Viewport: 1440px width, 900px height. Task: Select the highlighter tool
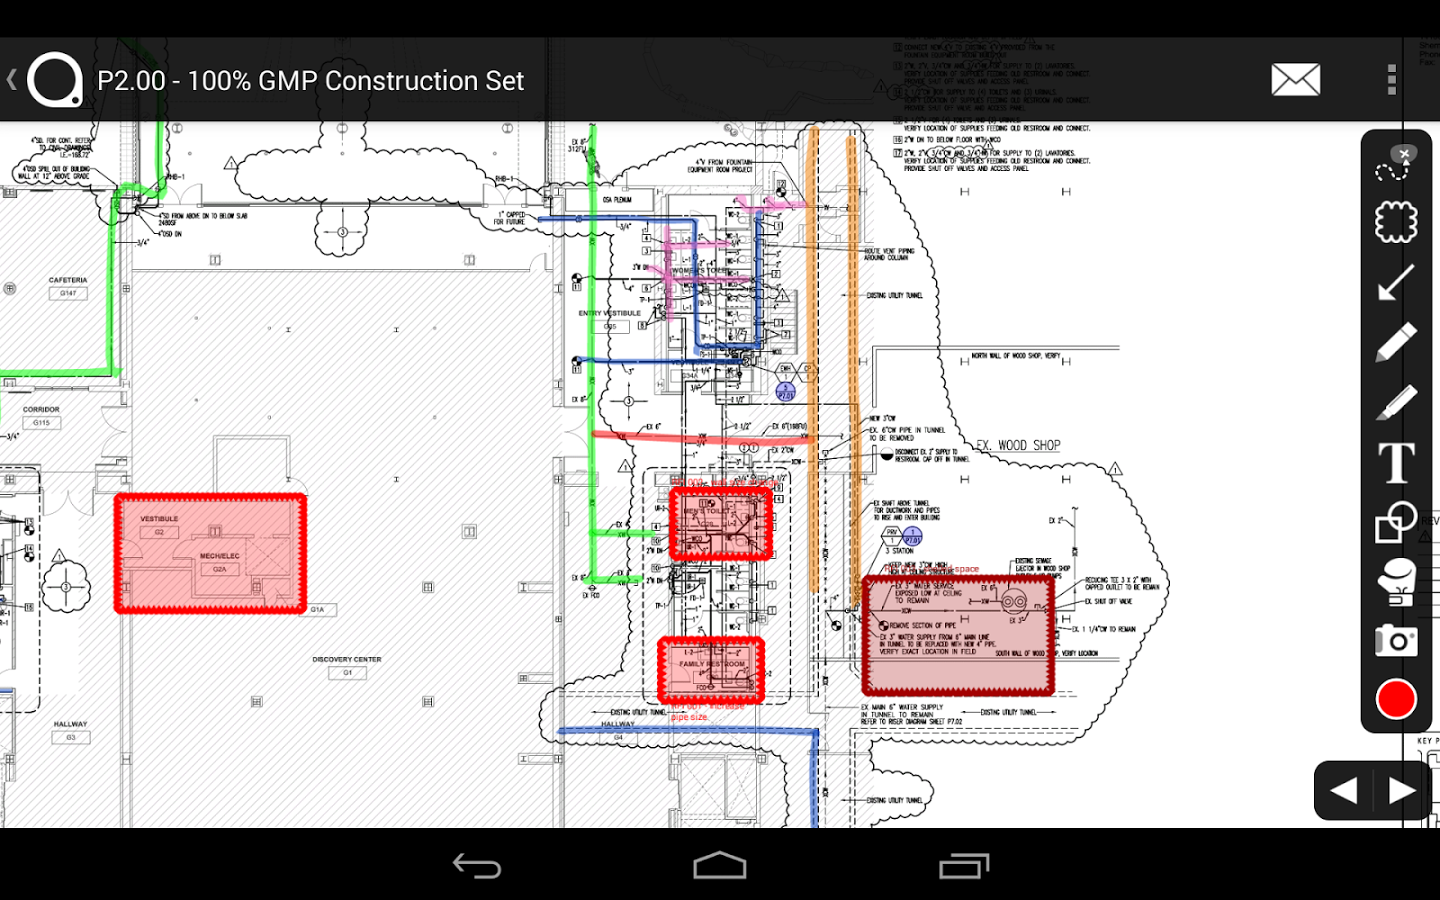tap(1396, 402)
